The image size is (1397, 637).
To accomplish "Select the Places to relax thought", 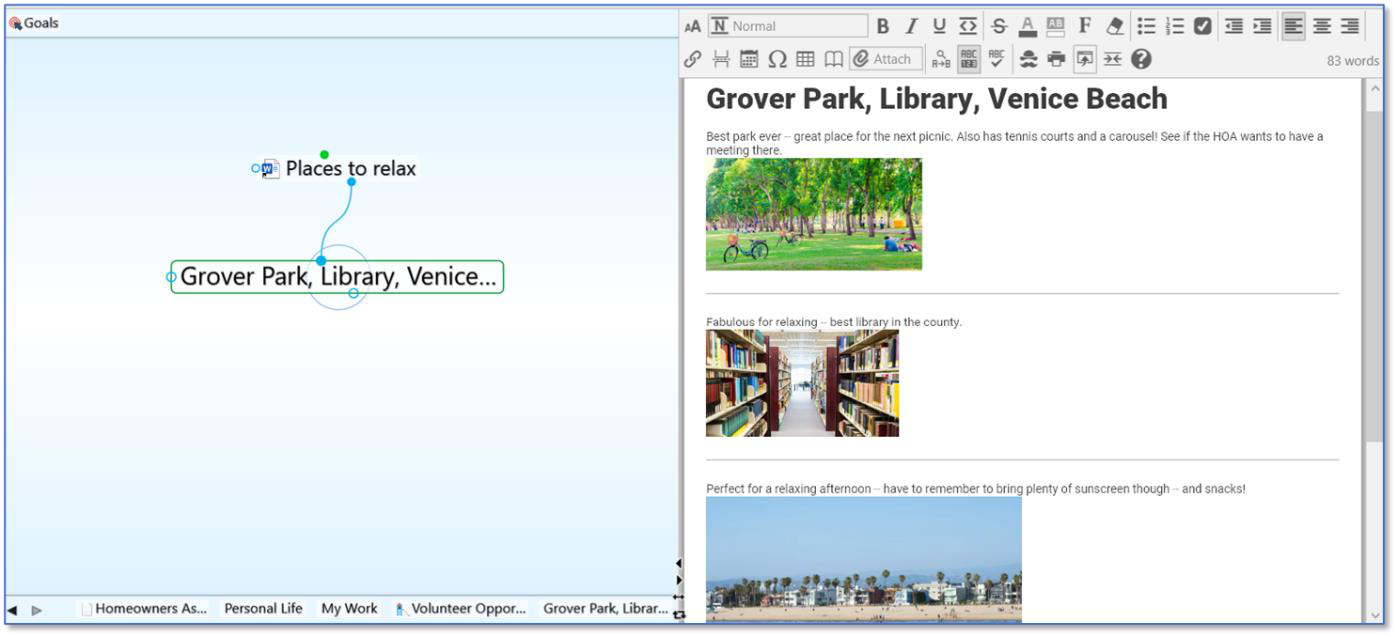I will coord(350,169).
